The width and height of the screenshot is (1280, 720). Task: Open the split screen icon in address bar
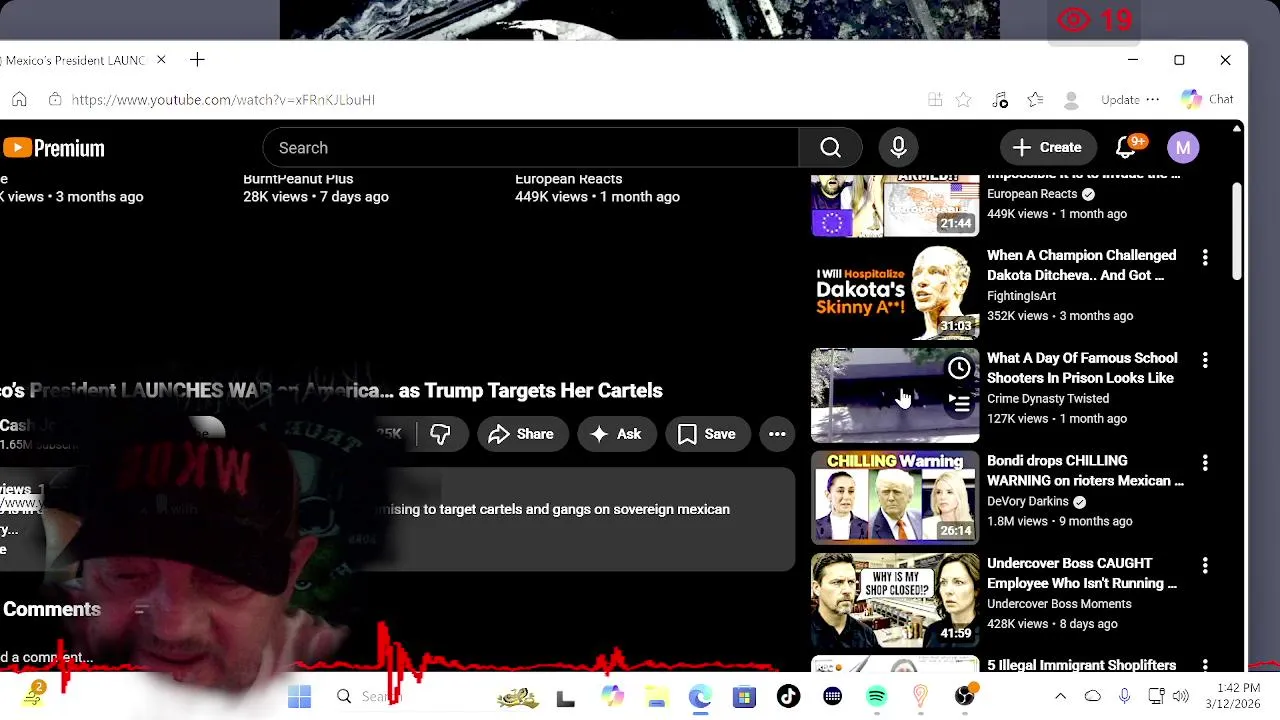coord(935,100)
